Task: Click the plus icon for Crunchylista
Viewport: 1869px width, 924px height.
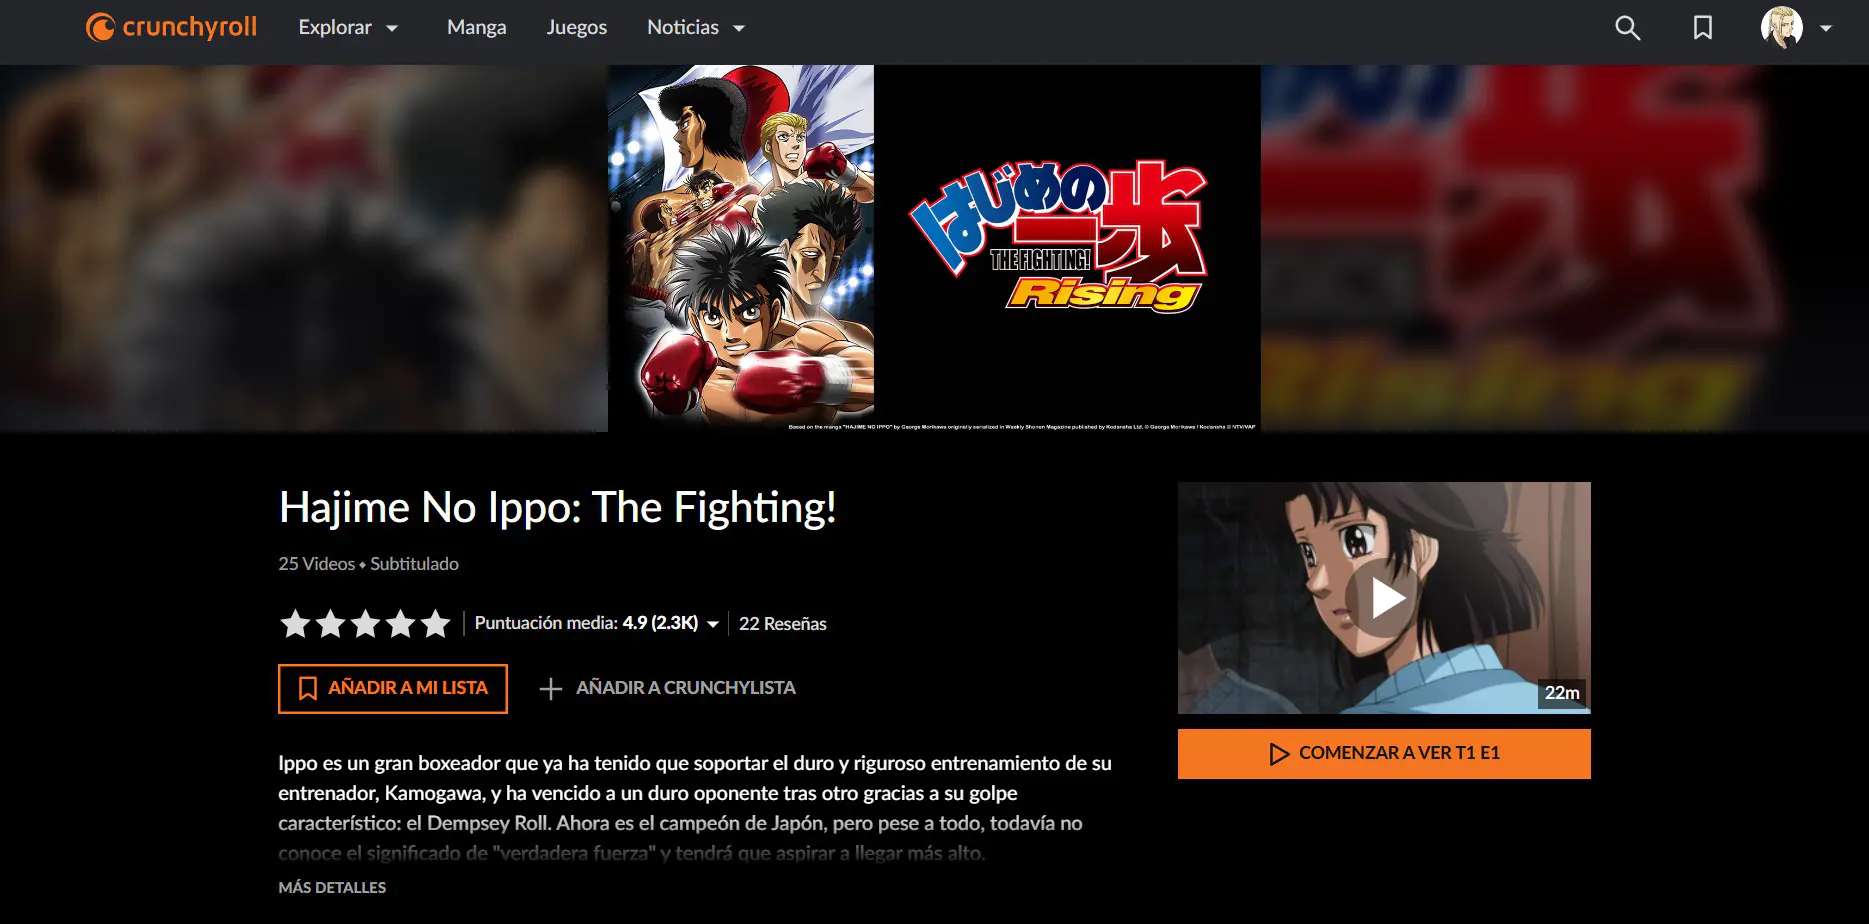Action: (x=551, y=689)
